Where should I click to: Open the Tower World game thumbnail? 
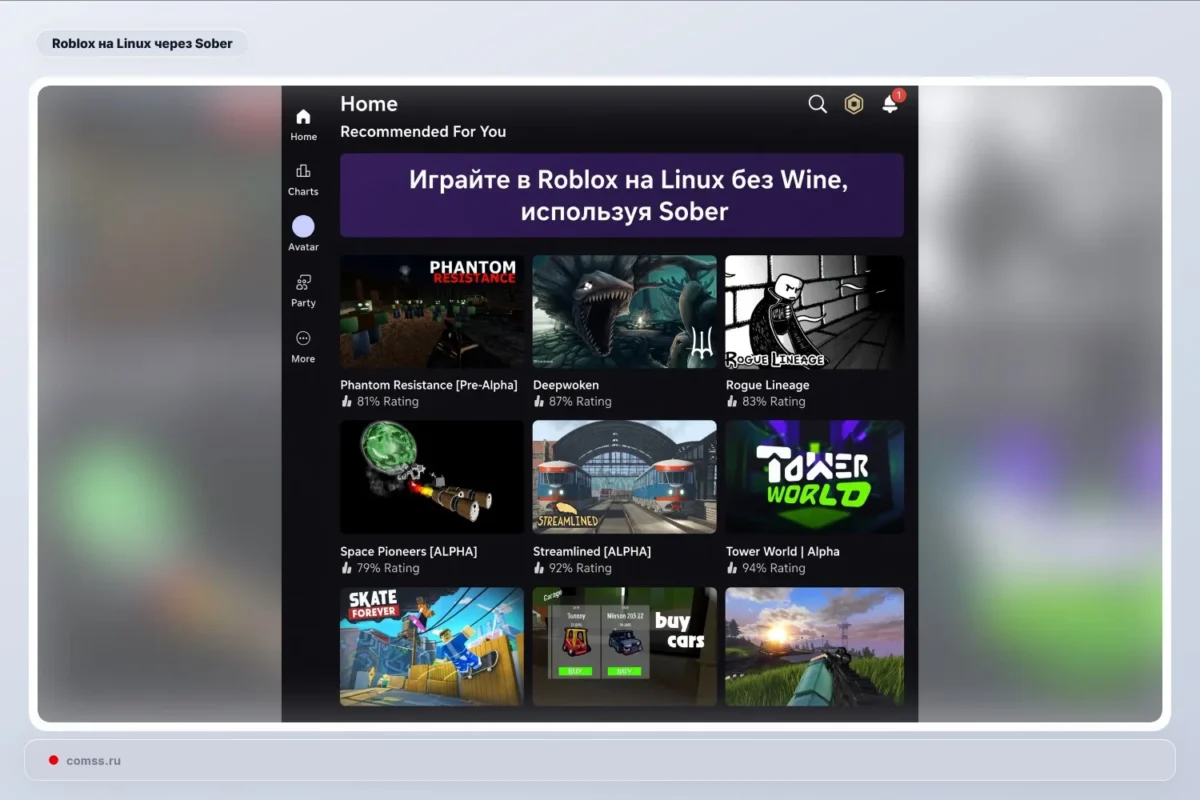(814, 477)
